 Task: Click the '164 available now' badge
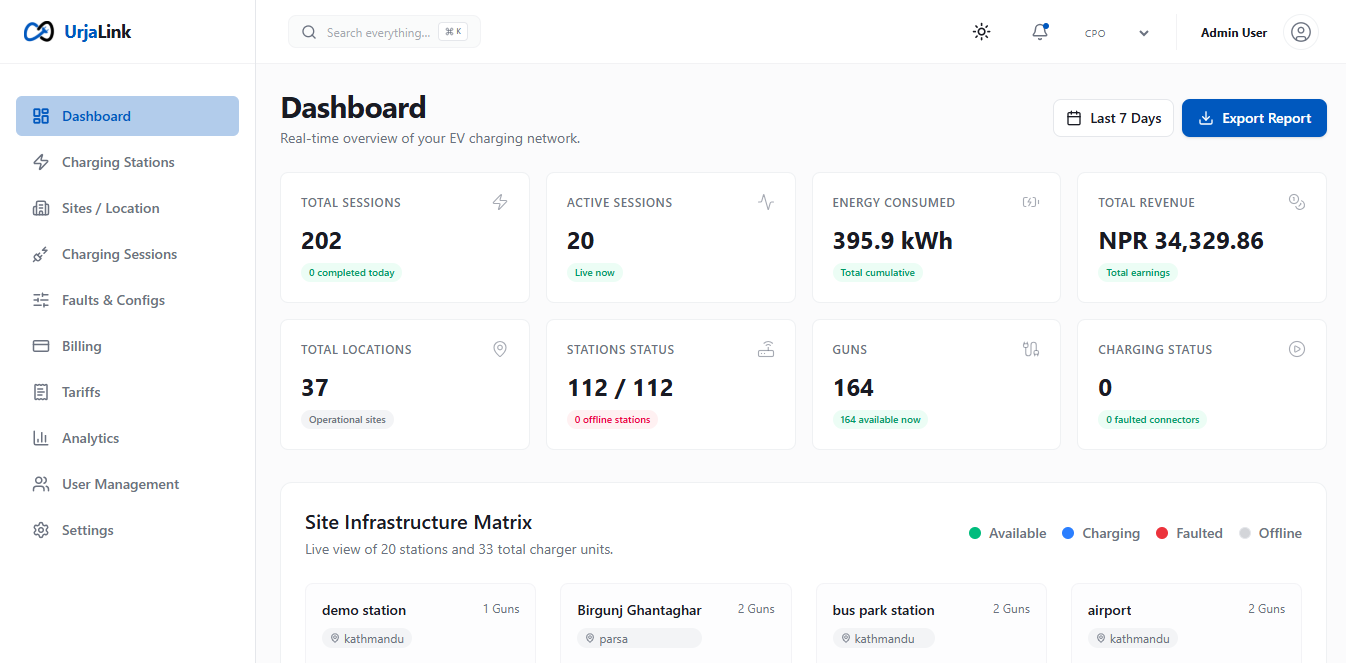[x=880, y=420]
